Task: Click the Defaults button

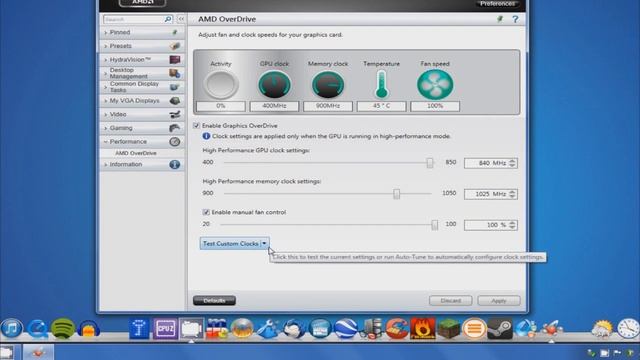Action: [214, 301]
